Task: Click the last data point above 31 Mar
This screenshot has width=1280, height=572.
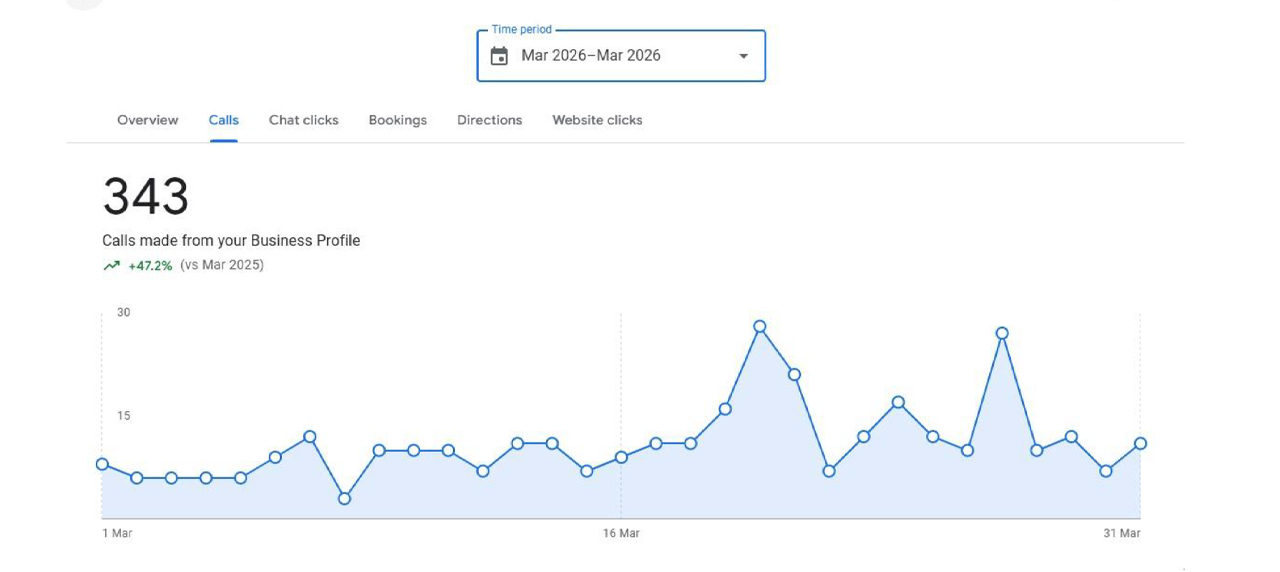Action: 1140,443
